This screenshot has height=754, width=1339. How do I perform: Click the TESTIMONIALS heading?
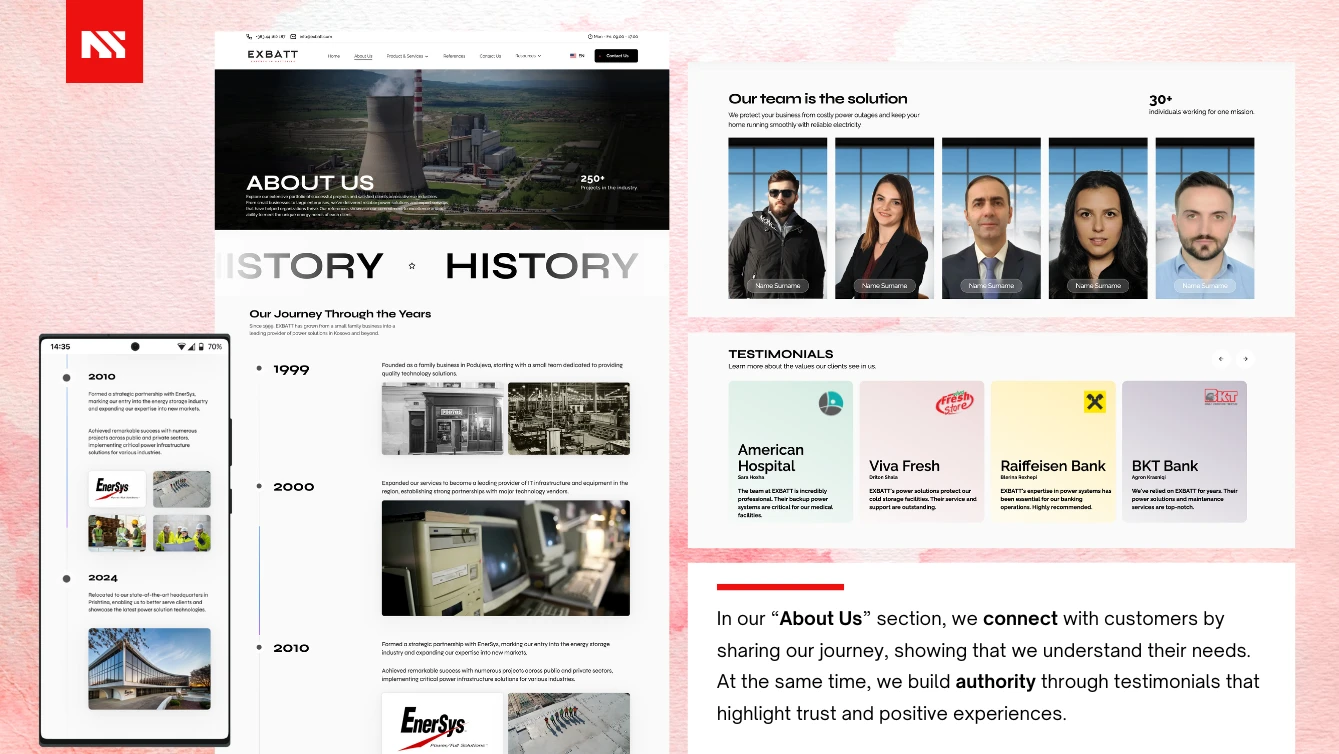tap(781, 354)
